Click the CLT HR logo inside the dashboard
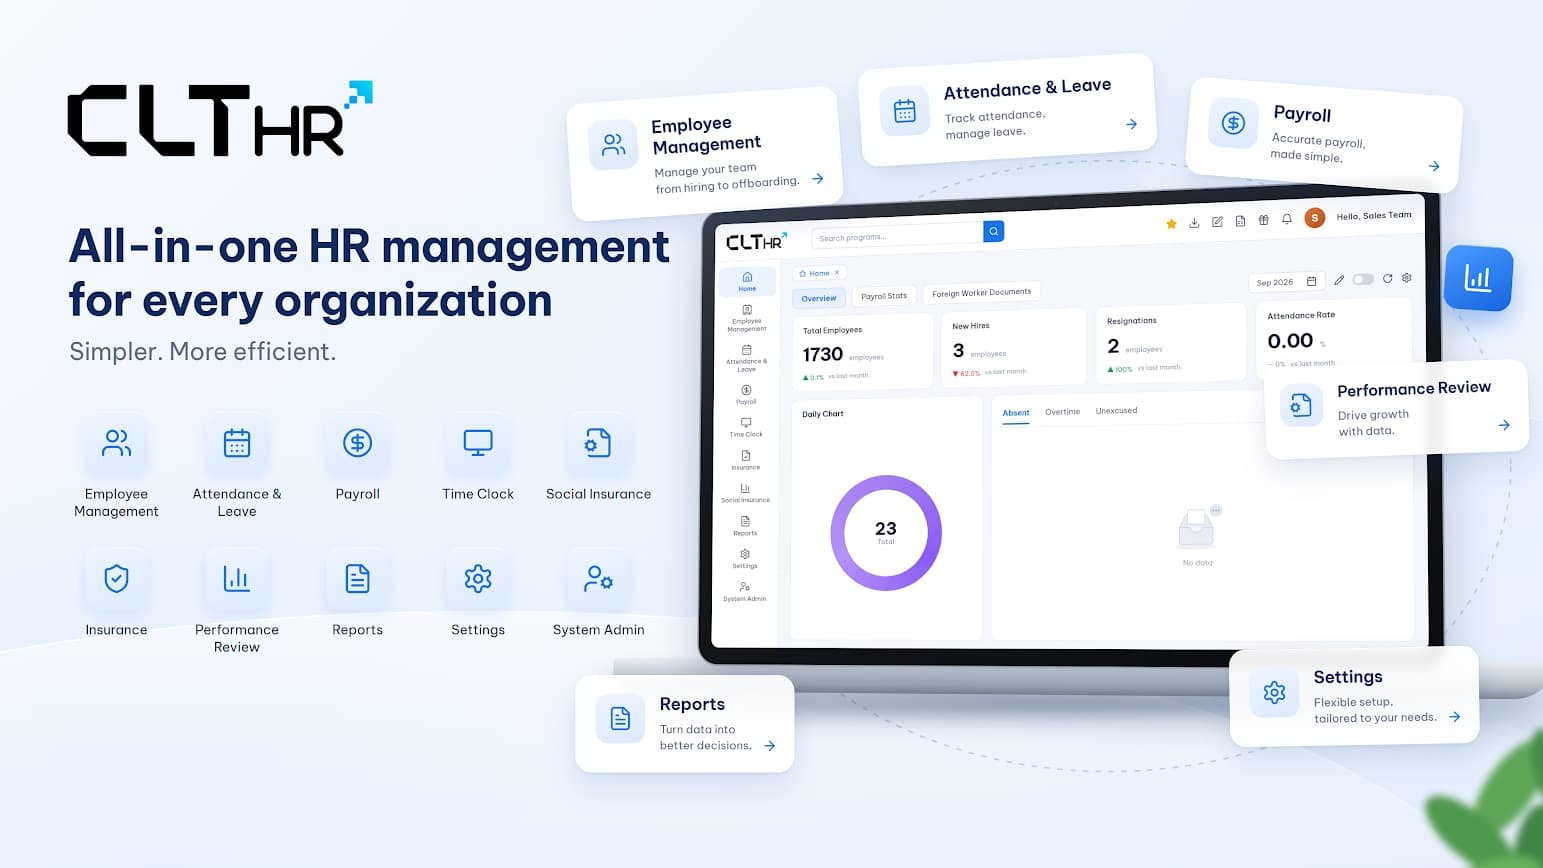1543x868 pixels. pos(756,241)
